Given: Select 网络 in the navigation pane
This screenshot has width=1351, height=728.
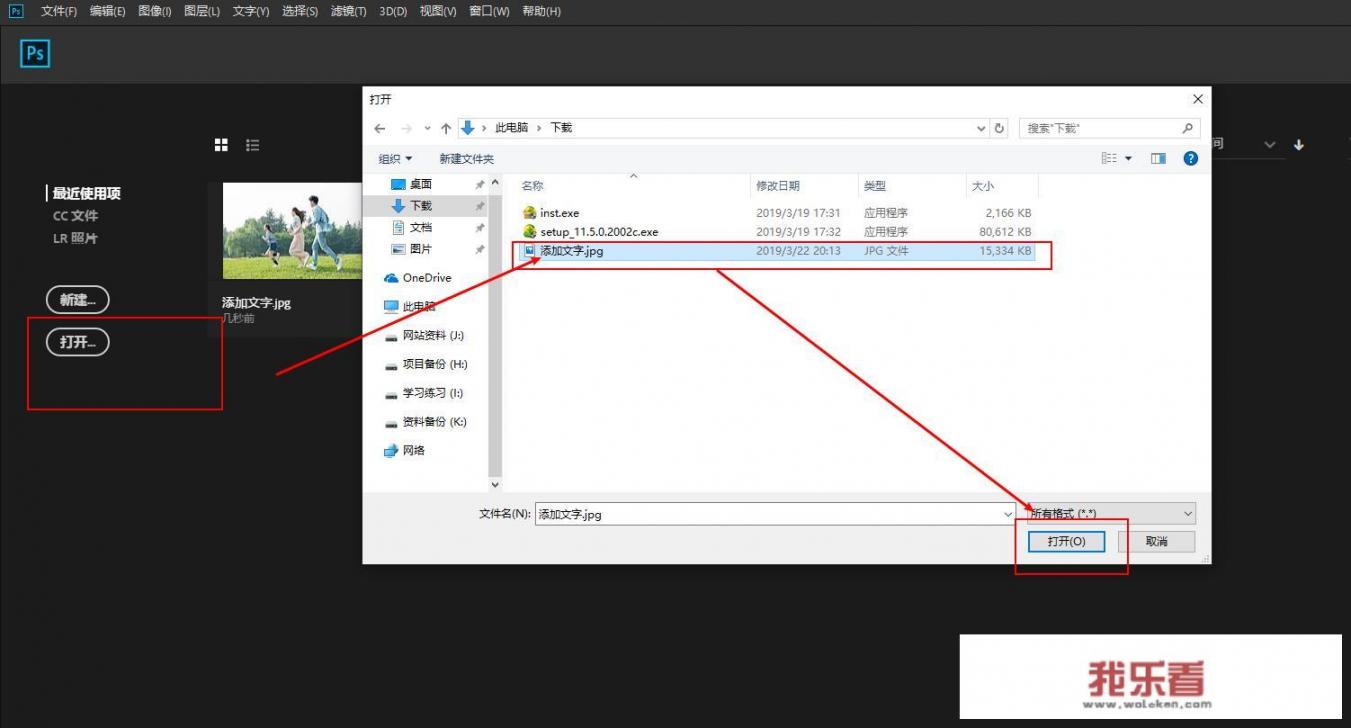Looking at the screenshot, I should point(405,451).
